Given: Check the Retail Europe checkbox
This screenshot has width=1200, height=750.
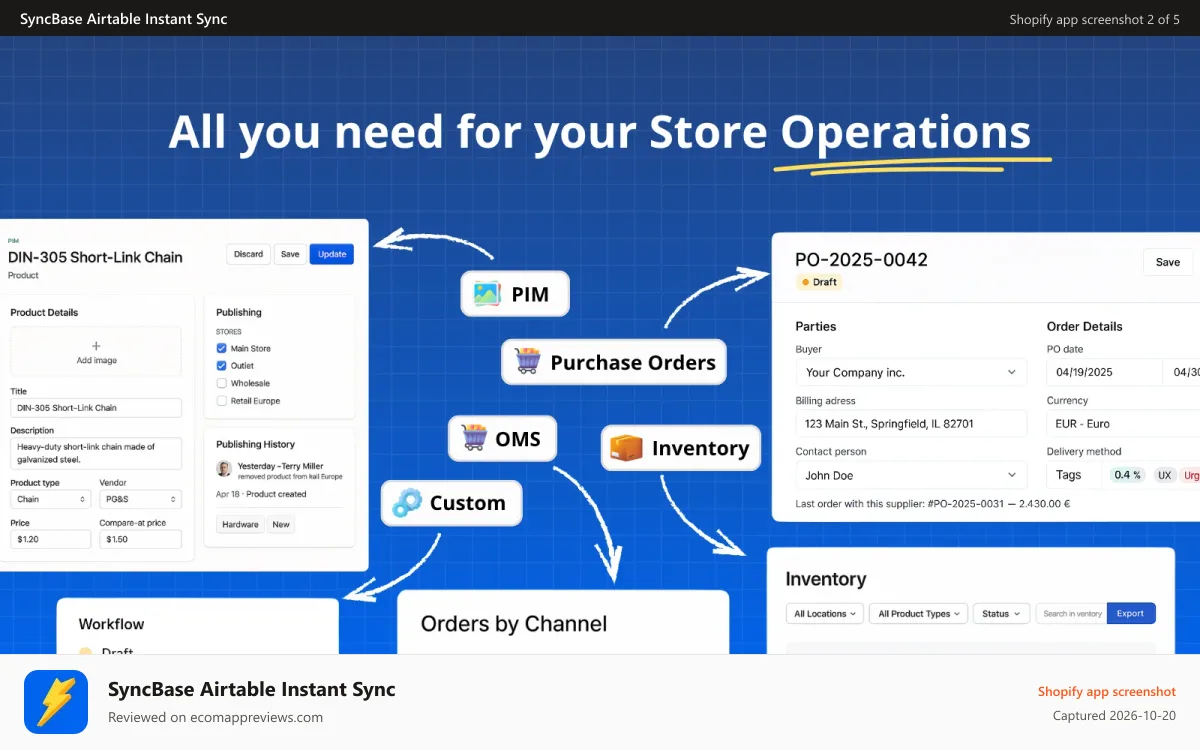Looking at the screenshot, I should click(222, 400).
